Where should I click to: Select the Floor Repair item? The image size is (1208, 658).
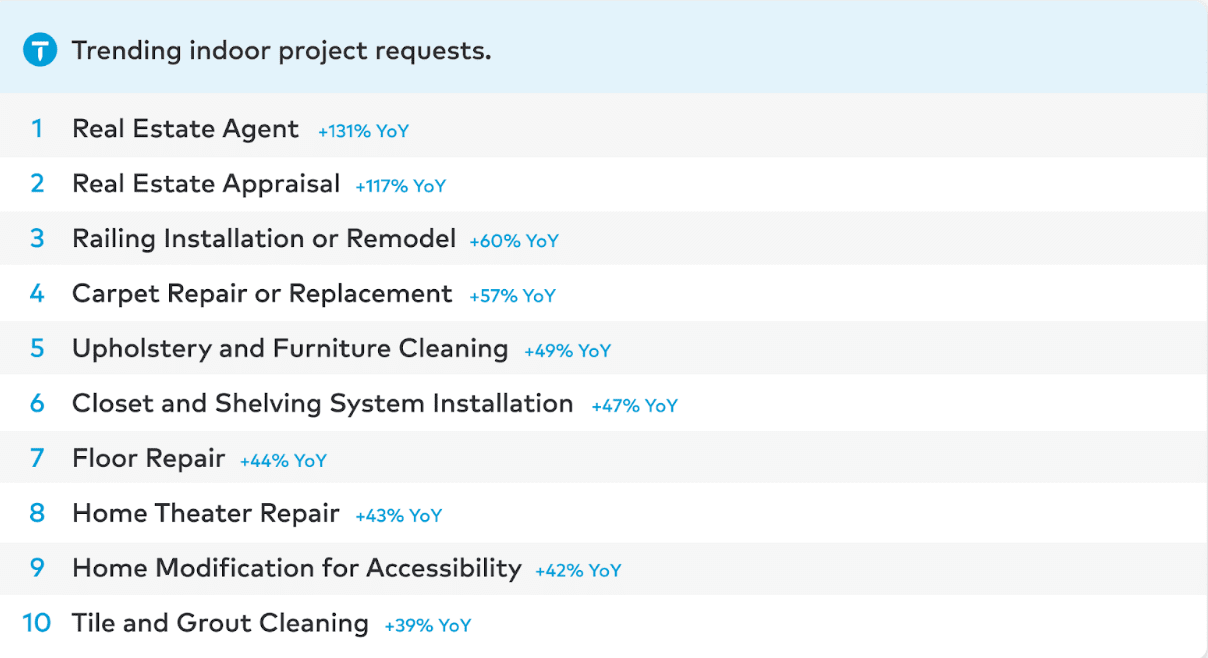click(149, 459)
